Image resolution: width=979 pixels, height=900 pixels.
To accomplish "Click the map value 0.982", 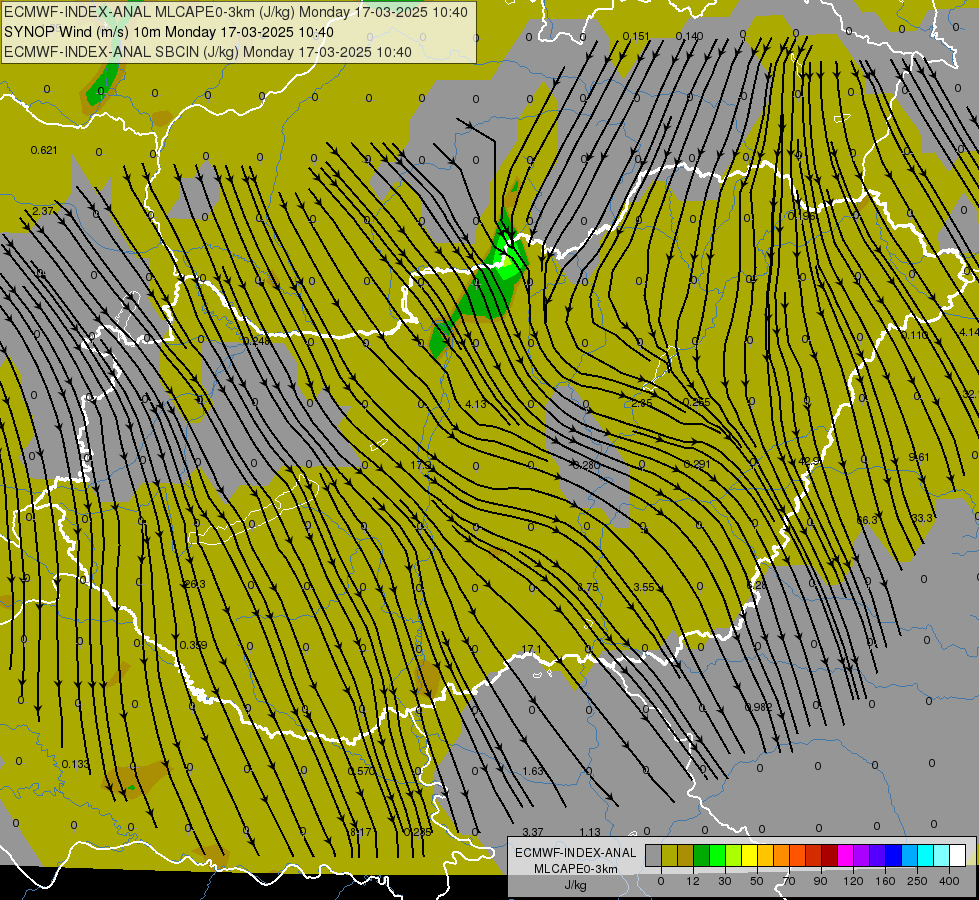I will coord(759,707).
